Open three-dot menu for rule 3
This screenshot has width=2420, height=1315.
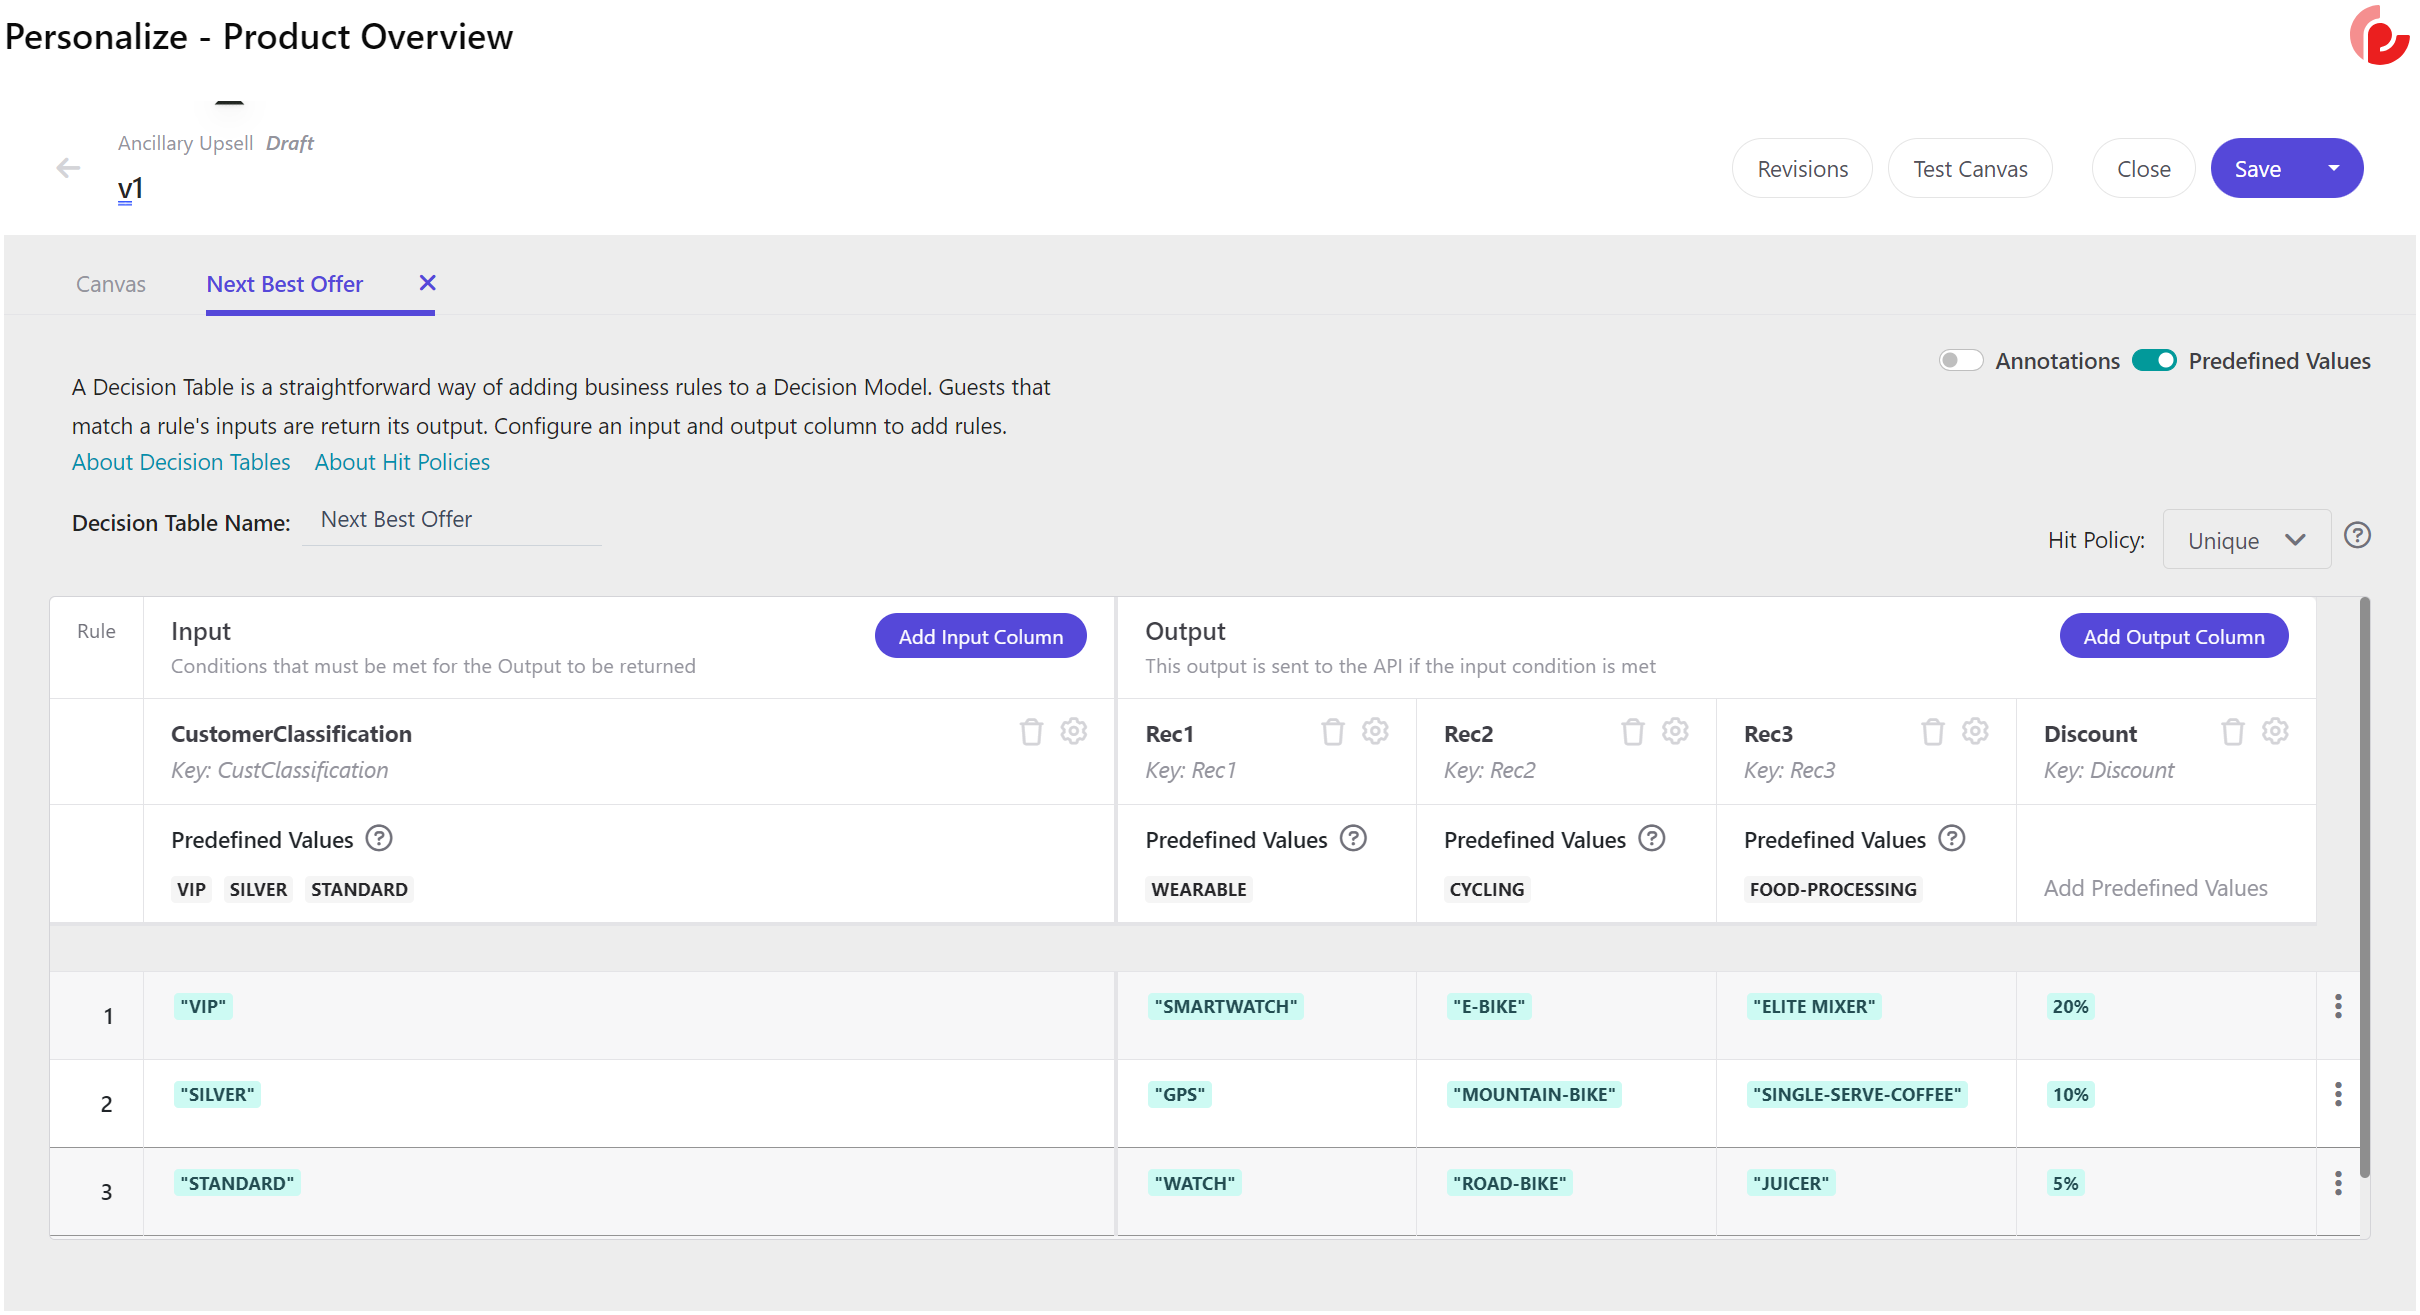[2338, 1183]
